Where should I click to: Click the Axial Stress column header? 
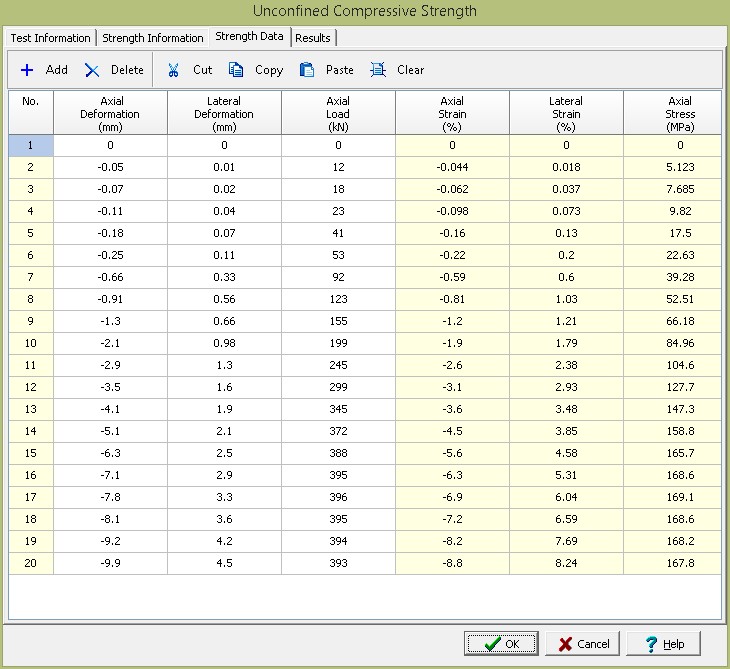click(x=679, y=113)
